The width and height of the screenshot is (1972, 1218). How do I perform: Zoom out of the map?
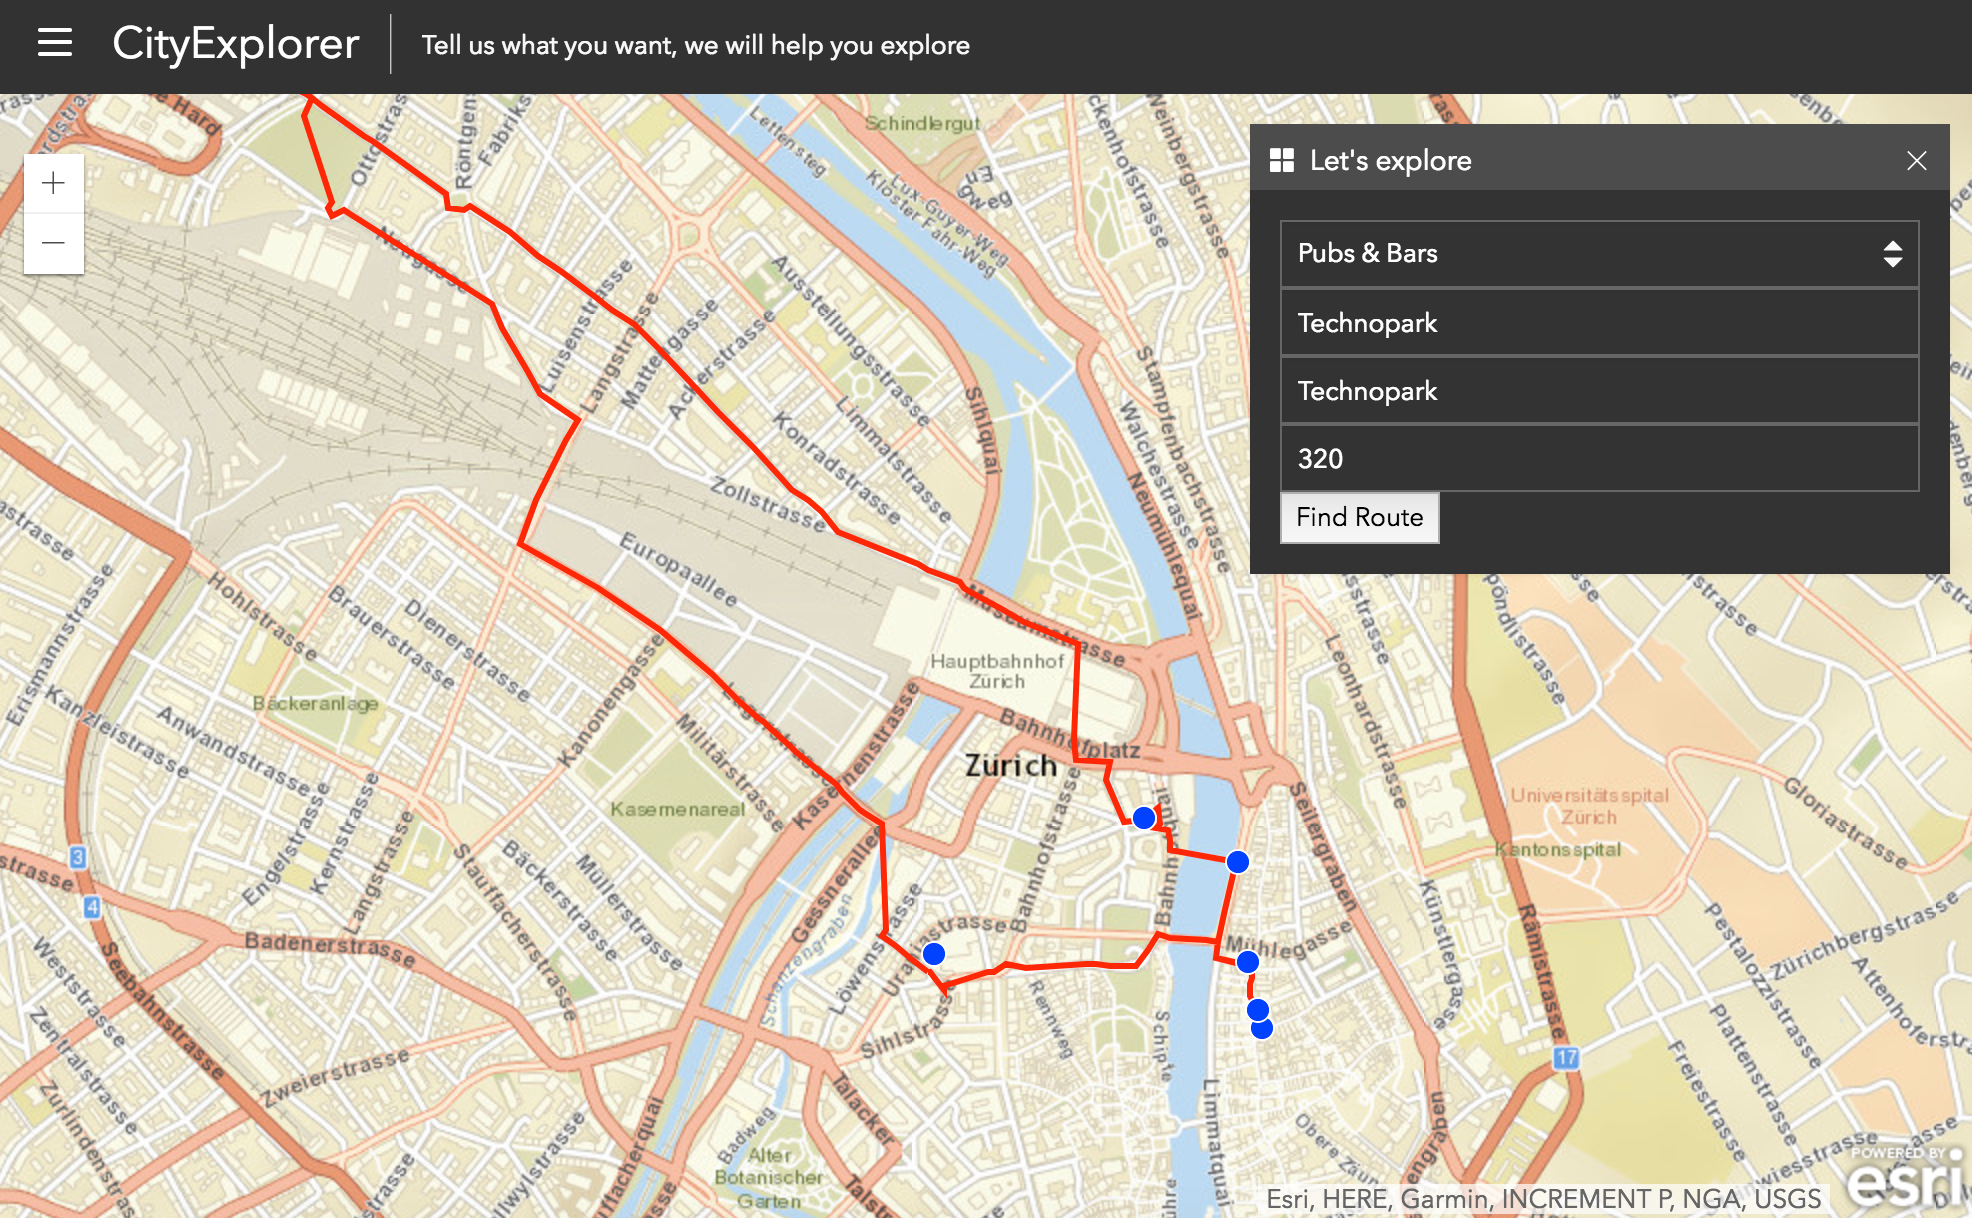click(54, 243)
